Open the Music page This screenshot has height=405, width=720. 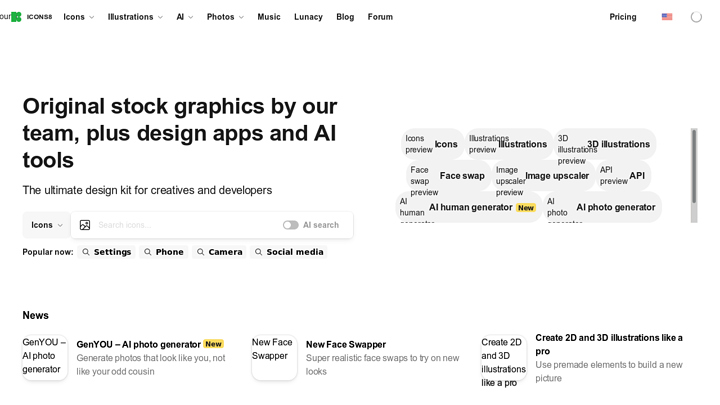pyautogui.click(x=269, y=17)
